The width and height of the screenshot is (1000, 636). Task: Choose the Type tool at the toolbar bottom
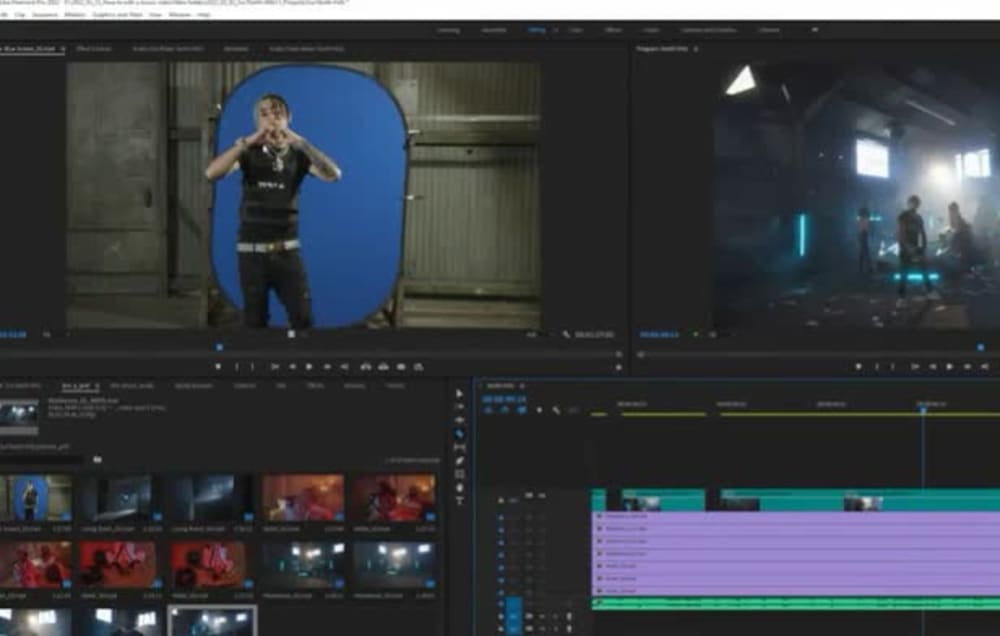click(x=459, y=499)
